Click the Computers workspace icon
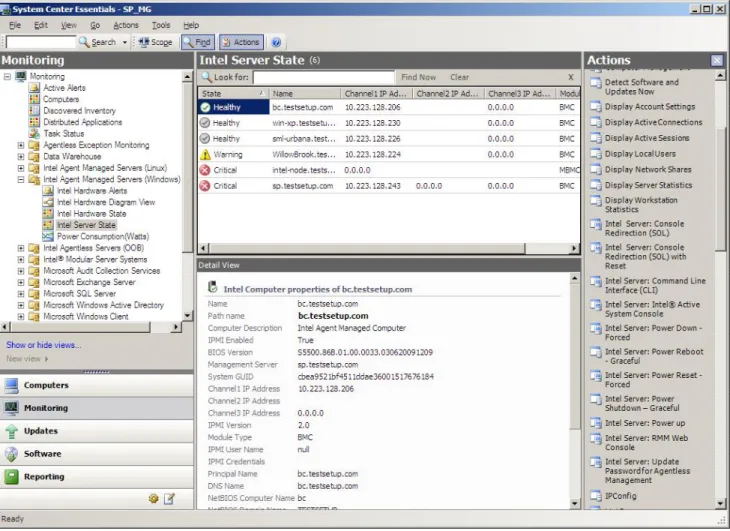 [11, 385]
